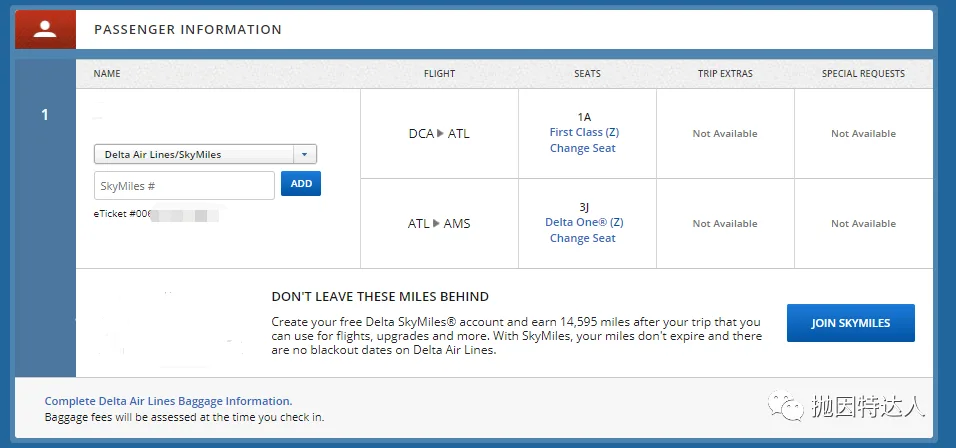Click the arrow icon between ATL and AMS

436,224
